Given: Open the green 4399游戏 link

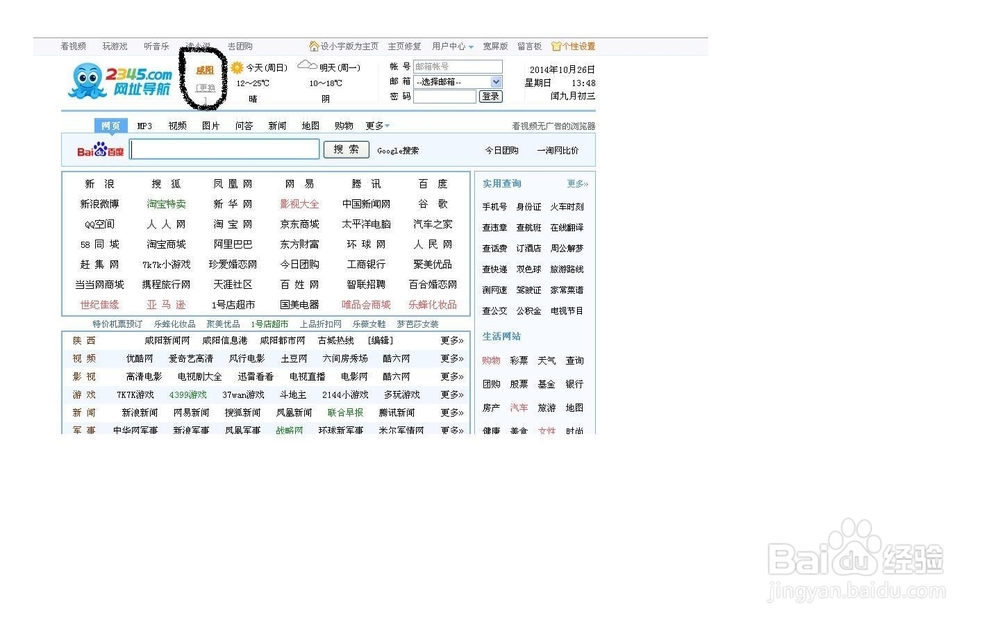Looking at the screenshot, I should [x=188, y=395].
